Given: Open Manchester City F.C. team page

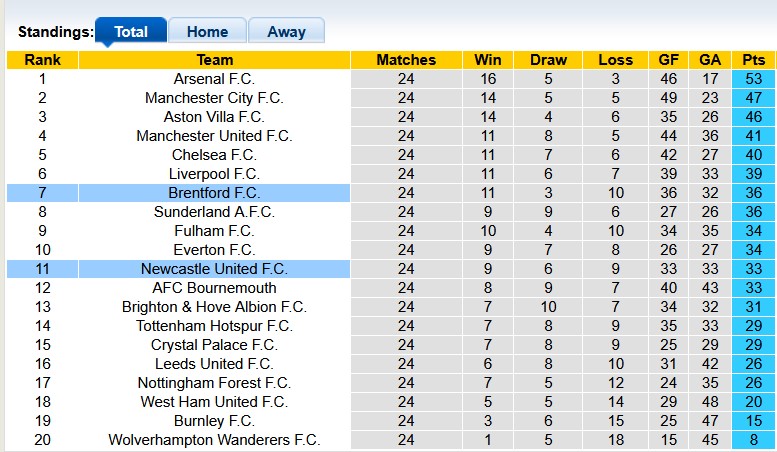Looking at the screenshot, I should click(x=214, y=98).
